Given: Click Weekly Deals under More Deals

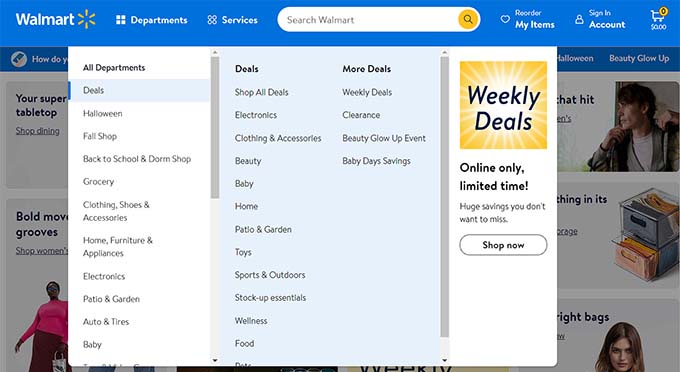Looking at the screenshot, I should [367, 92].
